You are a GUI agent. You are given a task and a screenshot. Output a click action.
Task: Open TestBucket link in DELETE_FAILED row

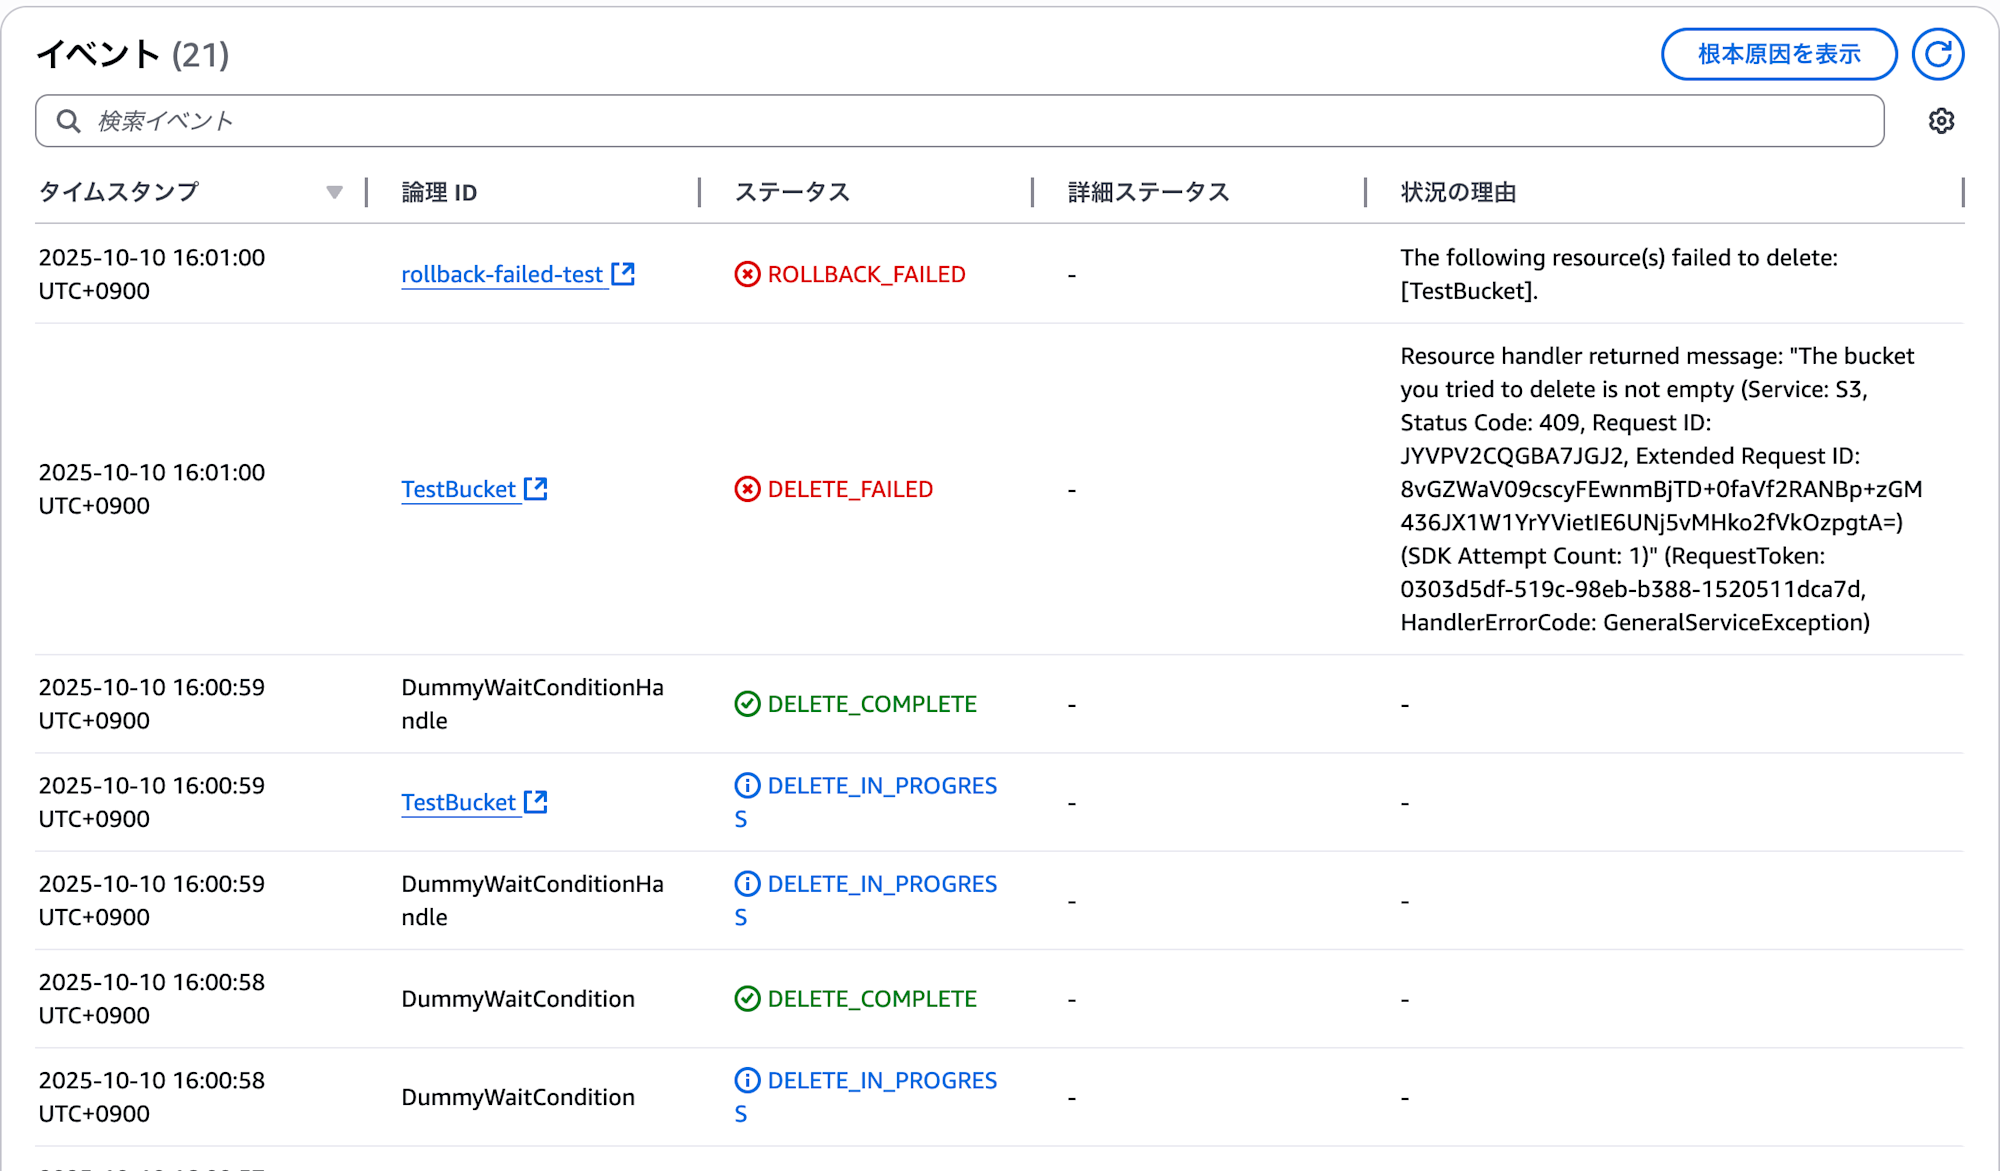[458, 489]
